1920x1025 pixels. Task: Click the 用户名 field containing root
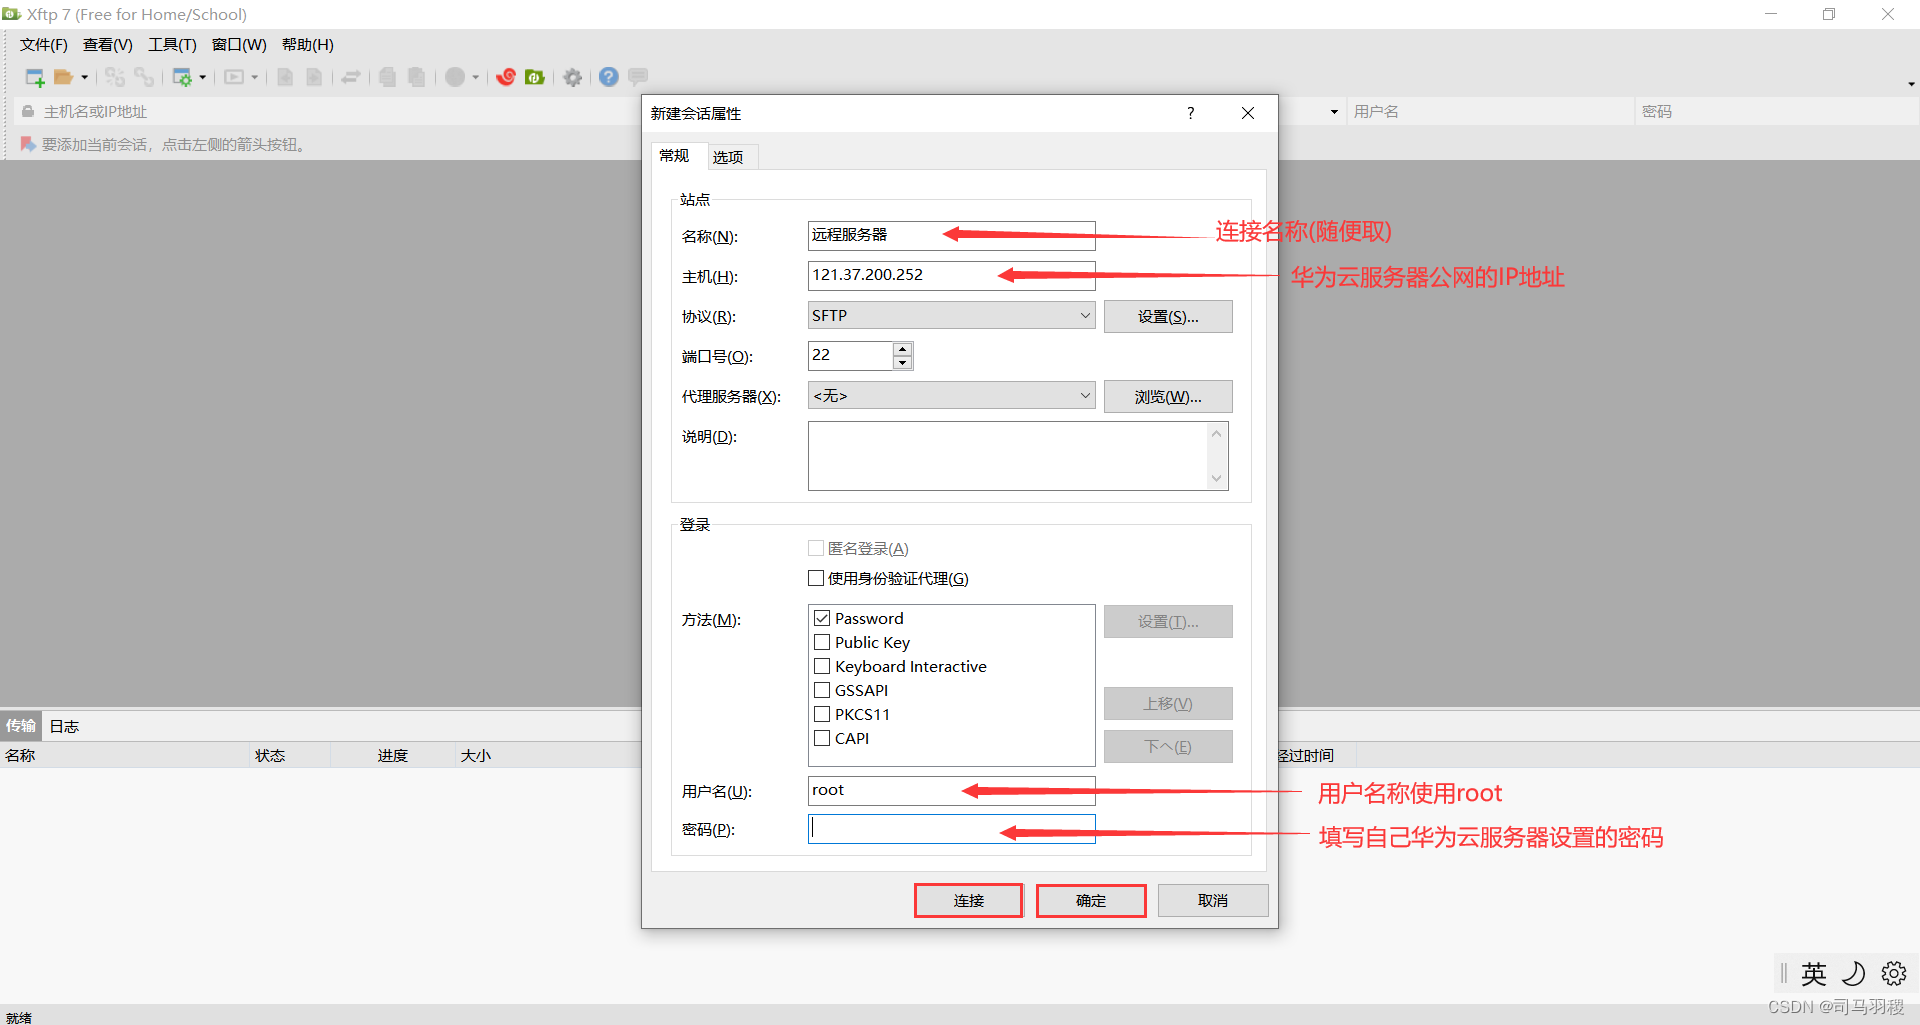951,791
